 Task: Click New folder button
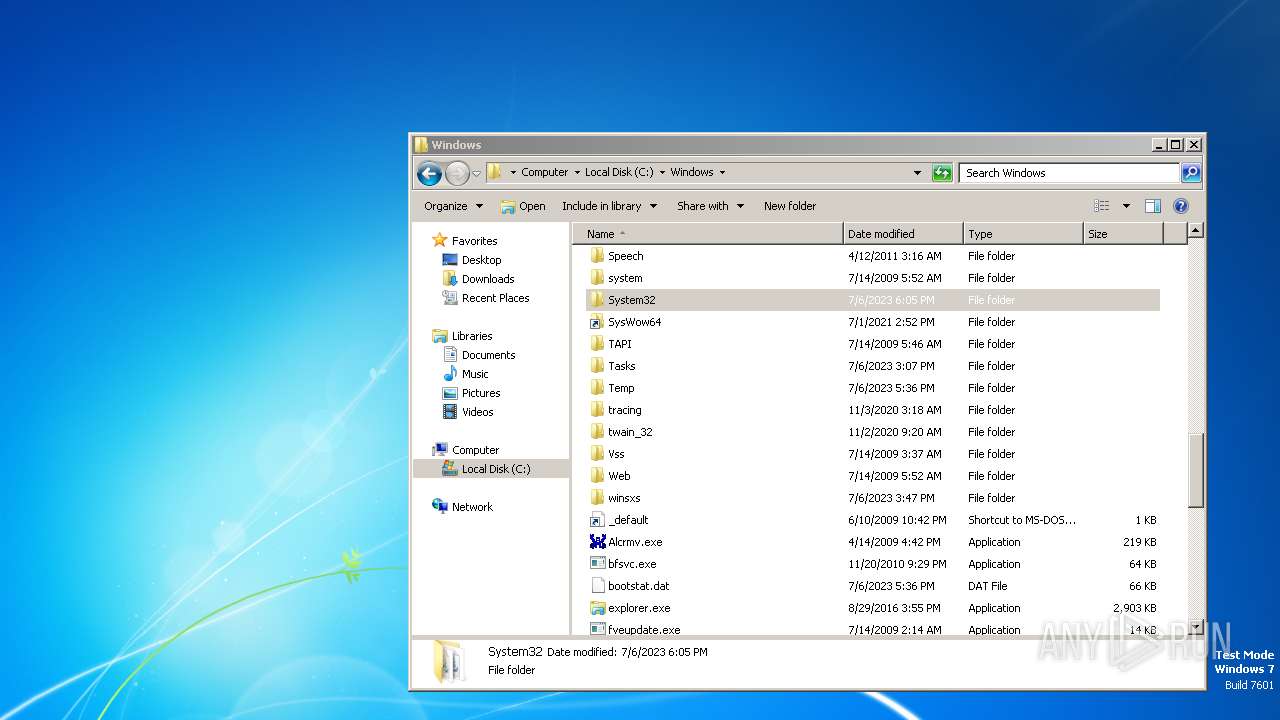pyautogui.click(x=790, y=206)
